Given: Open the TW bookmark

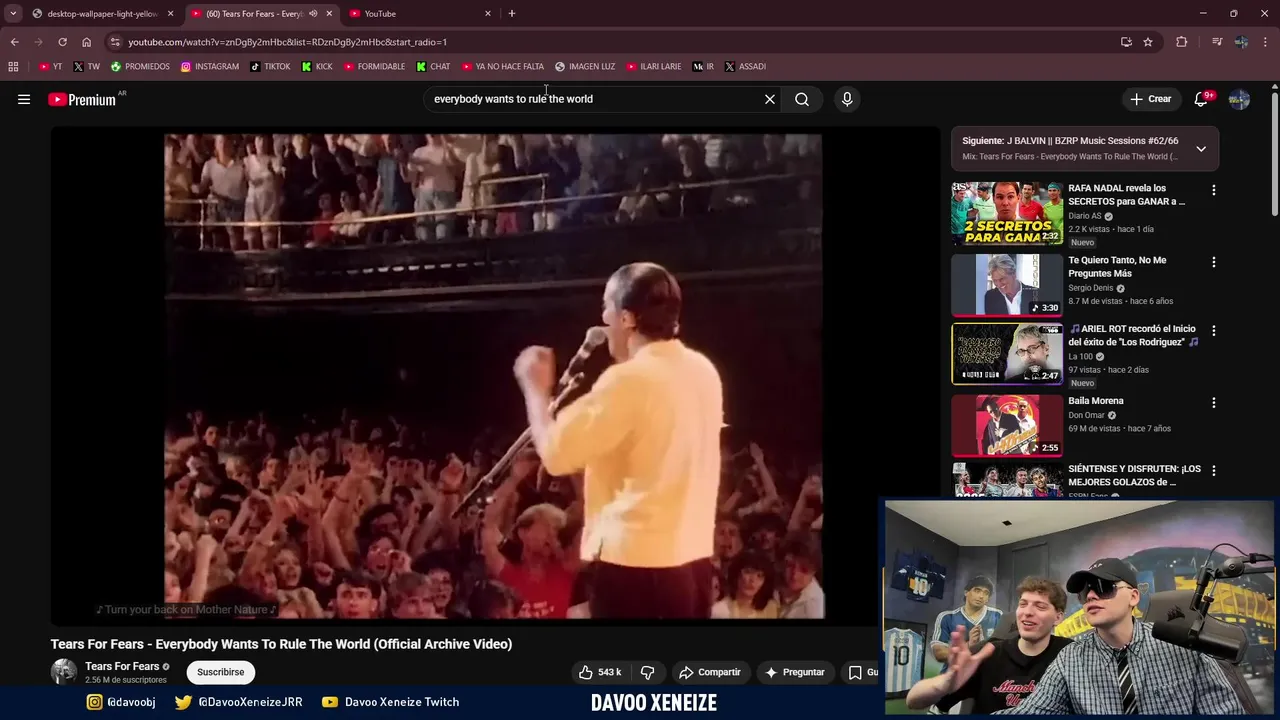Looking at the screenshot, I should pos(87,67).
